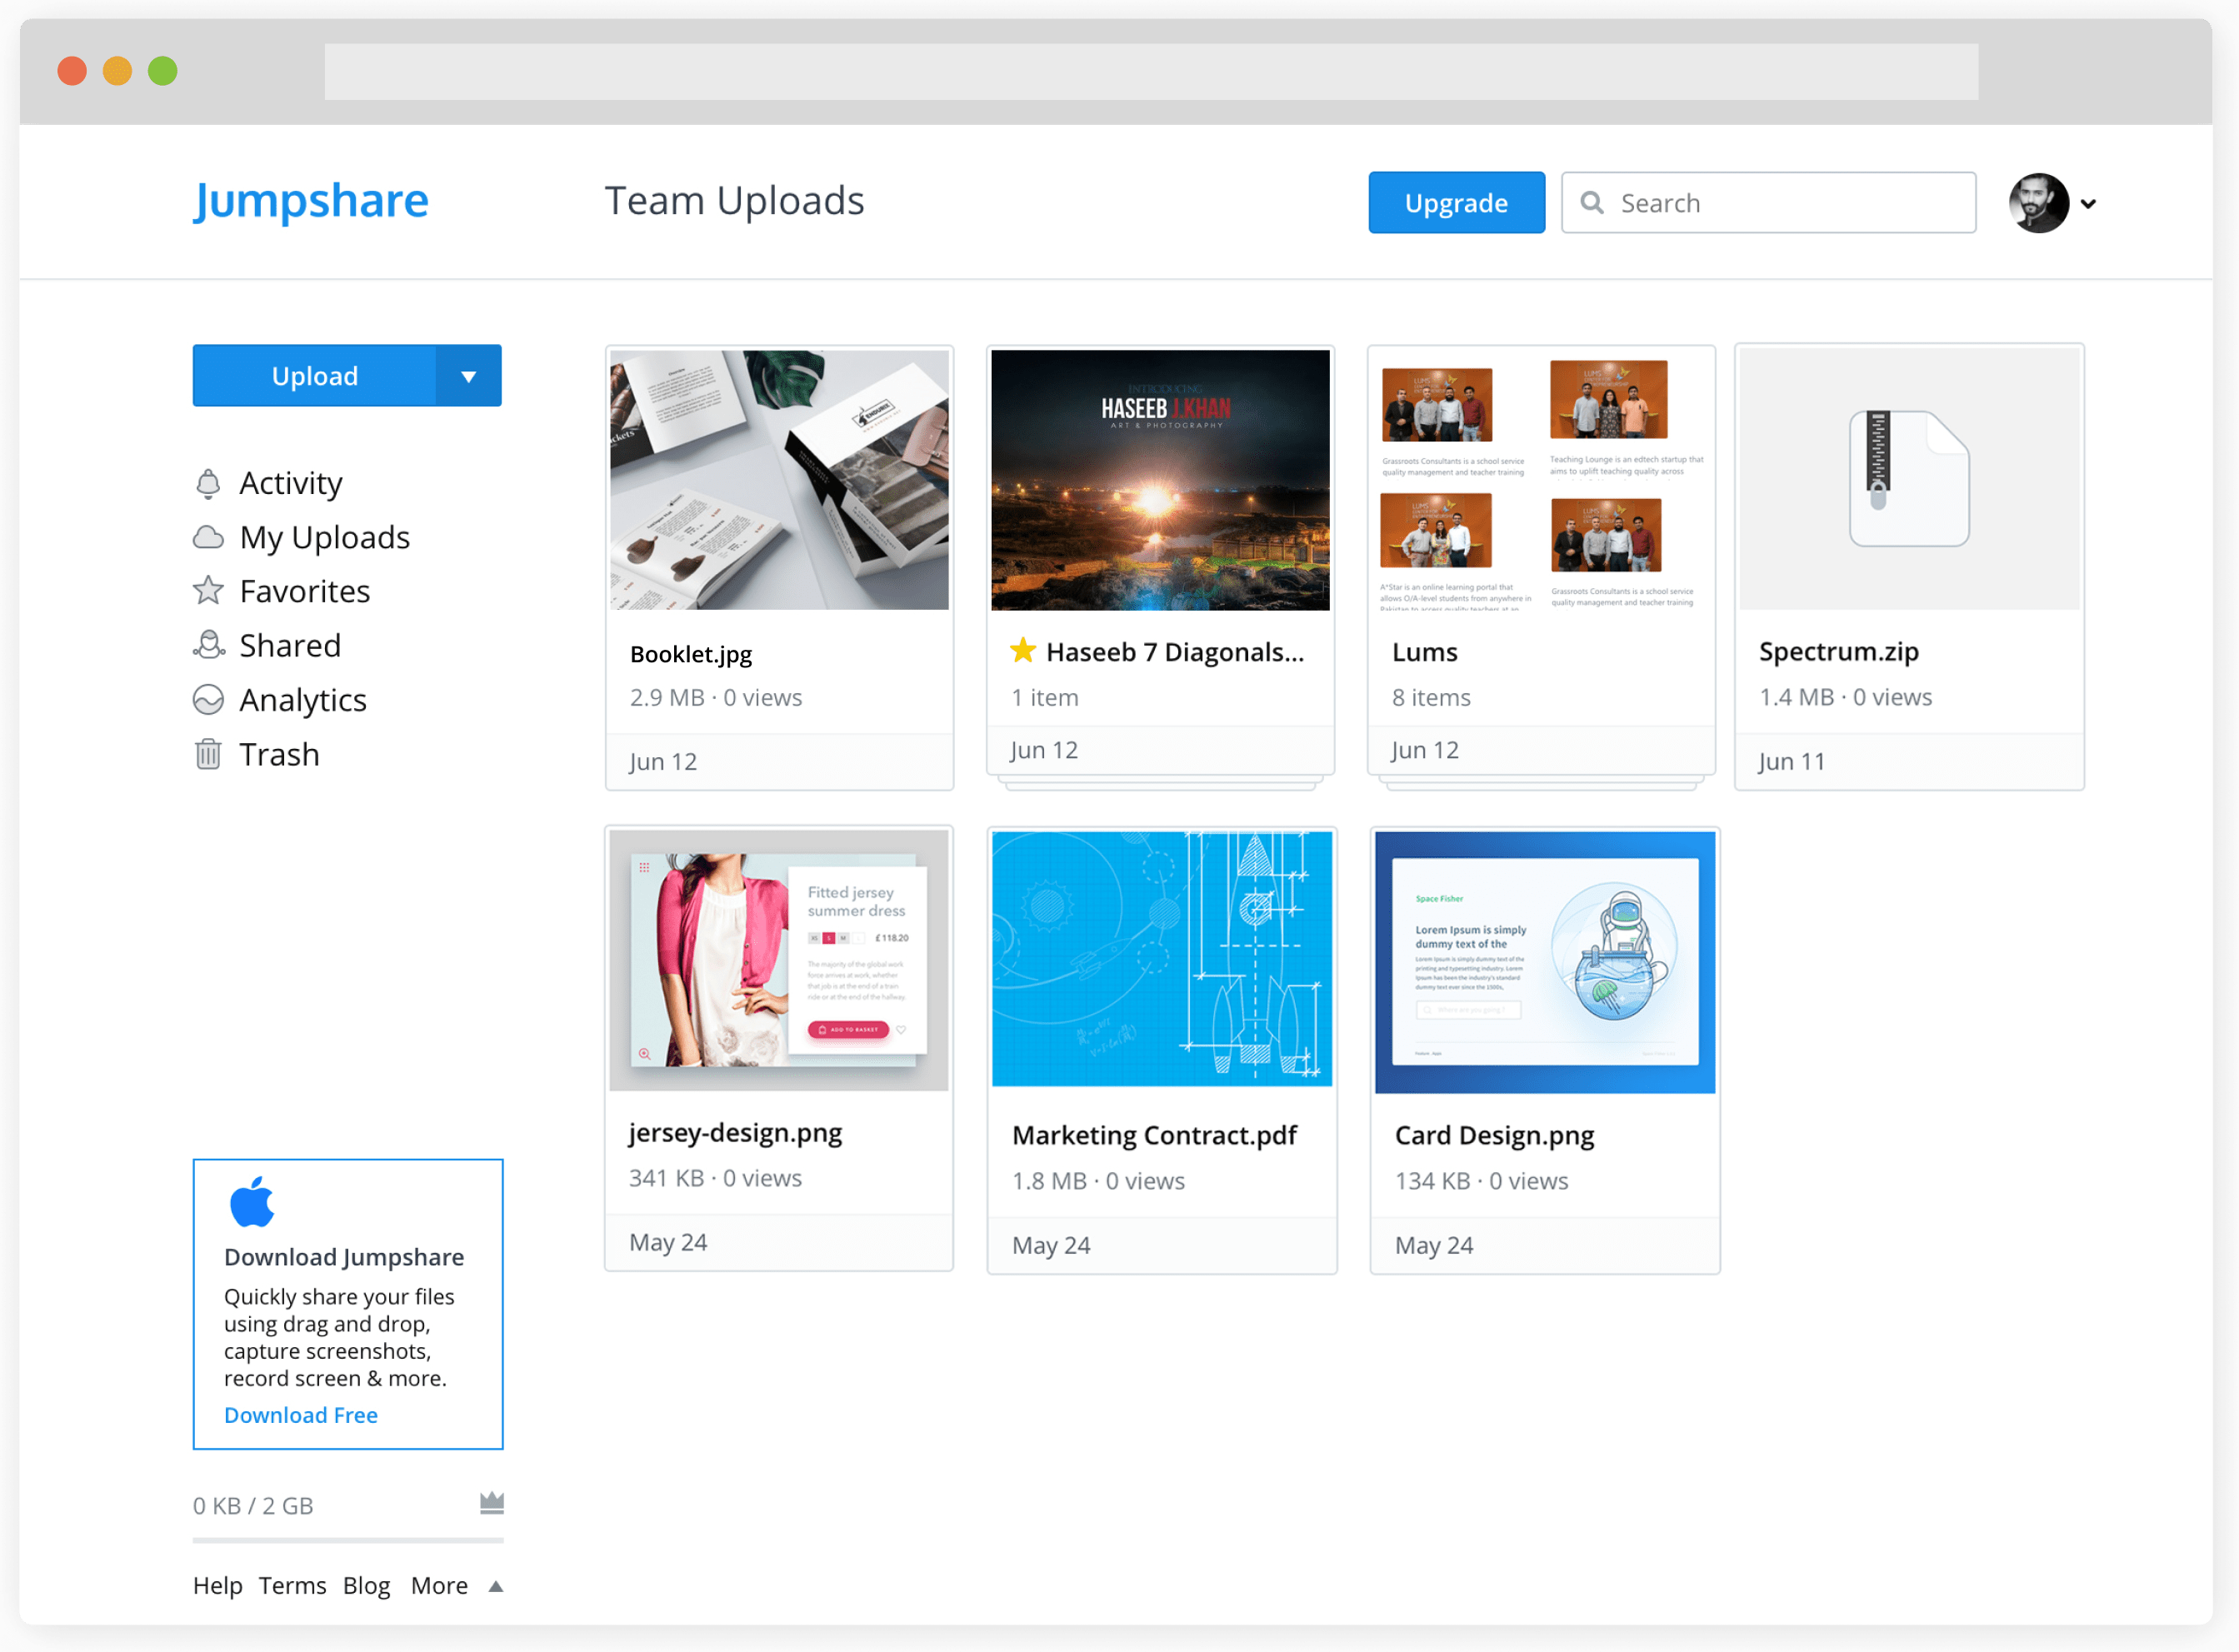The image size is (2239, 1652).
Task: Click the jersey-design.png file name
Action: tap(736, 1134)
